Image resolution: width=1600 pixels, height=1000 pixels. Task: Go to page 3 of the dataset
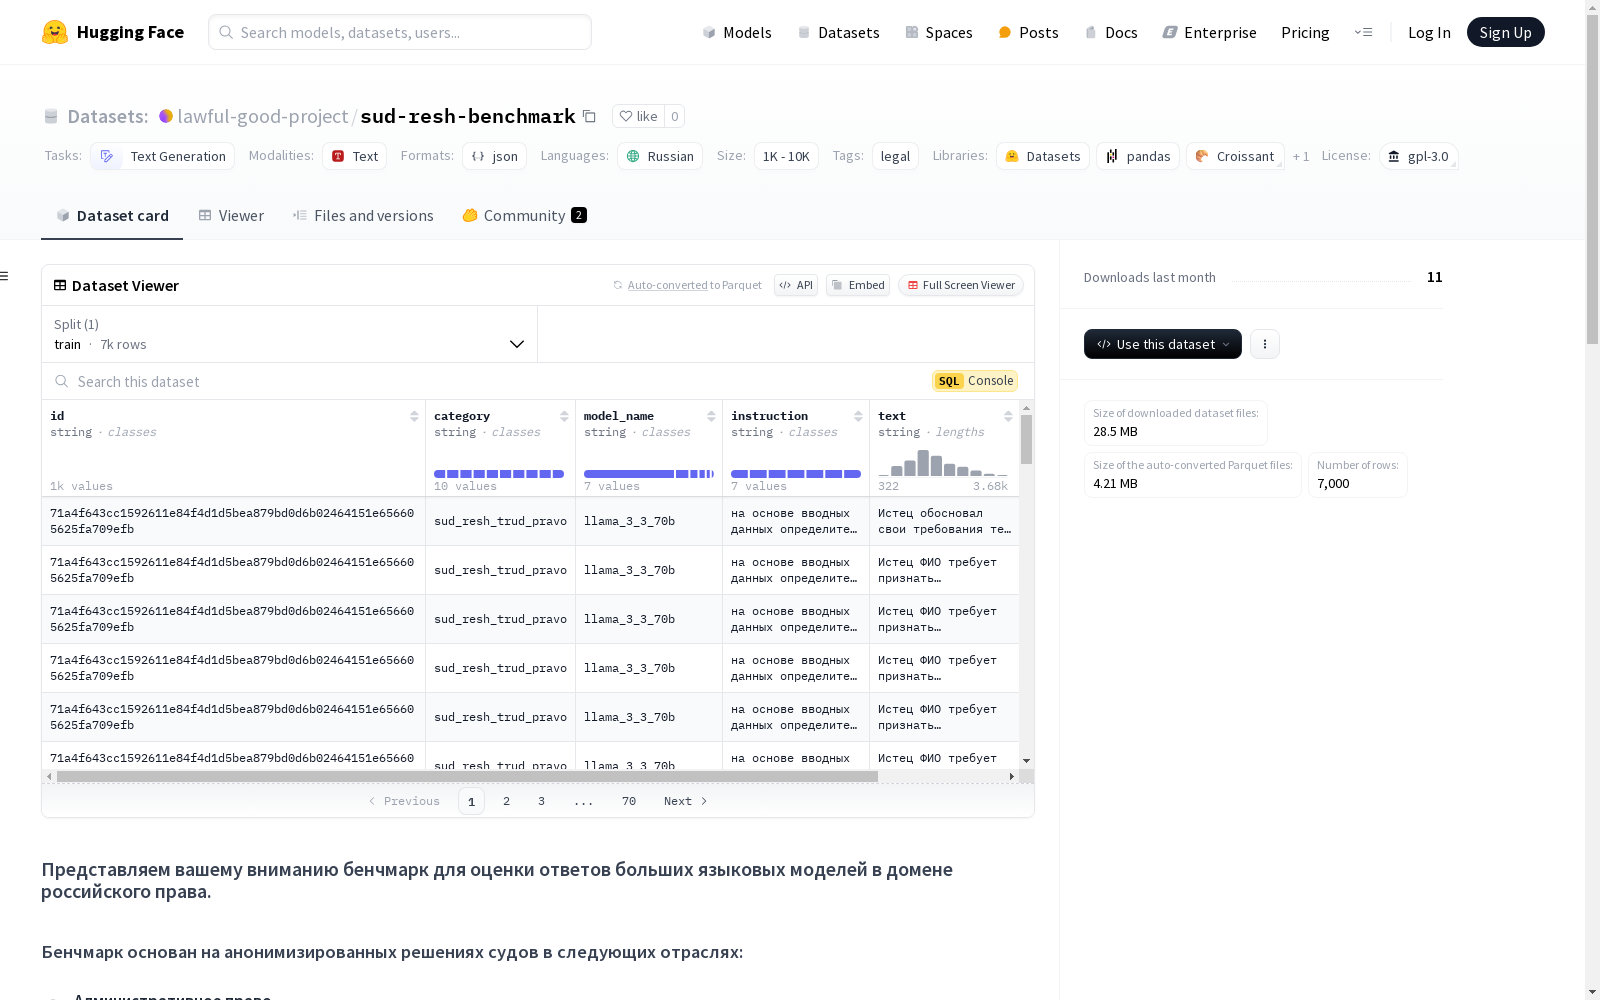coord(542,801)
